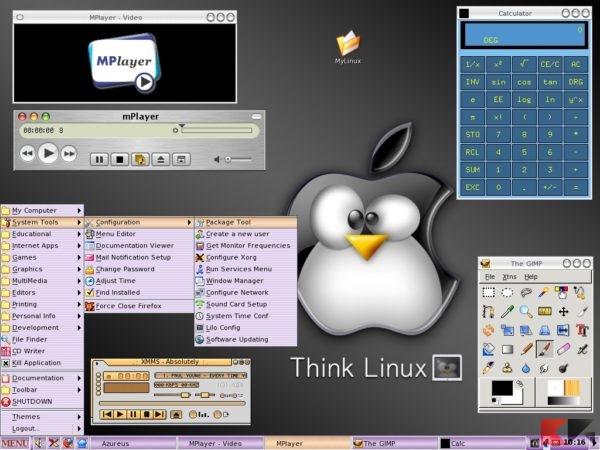Image resolution: width=600 pixels, height=450 pixels.
Task: Expand the Documentation submenu
Action: pyautogui.click(x=42, y=378)
